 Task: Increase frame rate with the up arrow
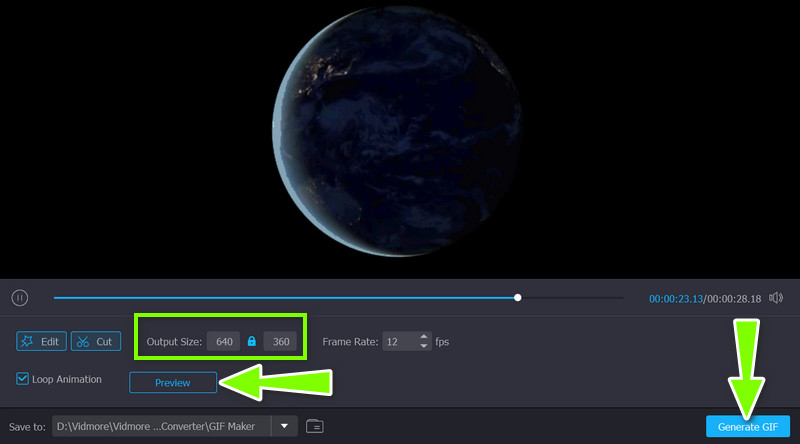tap(424, 337)
